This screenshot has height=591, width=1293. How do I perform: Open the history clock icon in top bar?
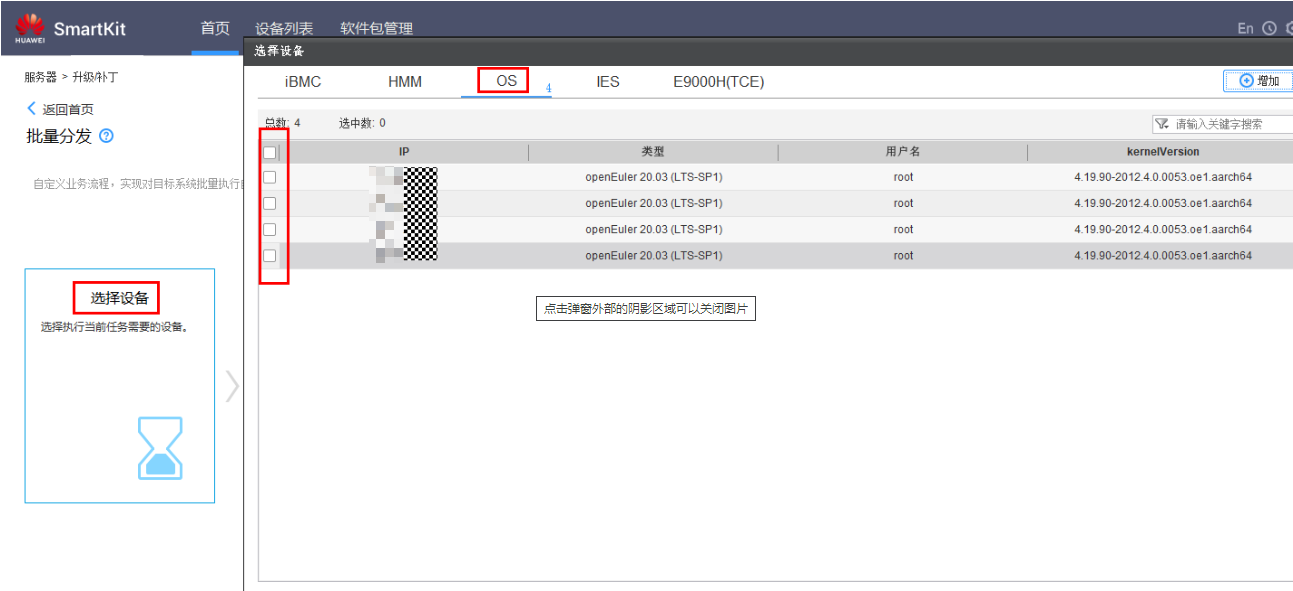1269,28
